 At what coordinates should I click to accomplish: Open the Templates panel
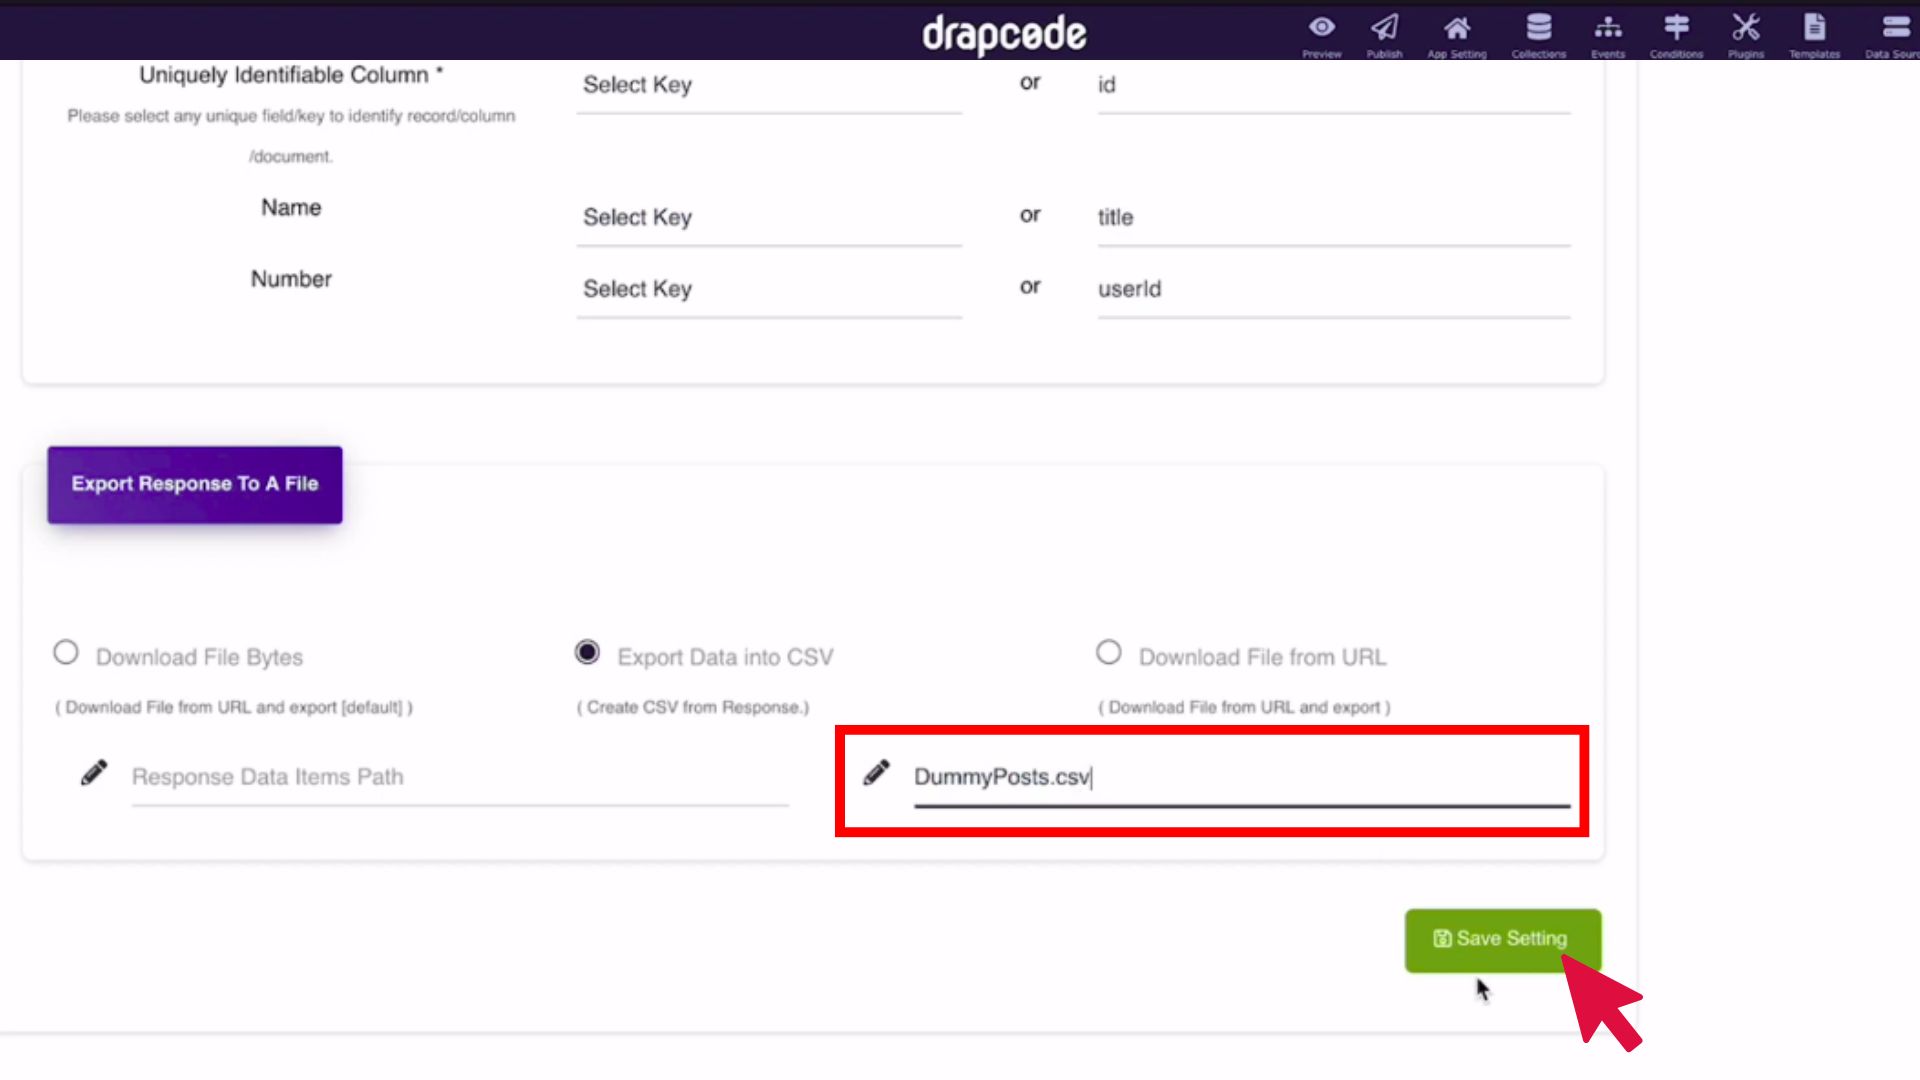[x=1813, y=33]
